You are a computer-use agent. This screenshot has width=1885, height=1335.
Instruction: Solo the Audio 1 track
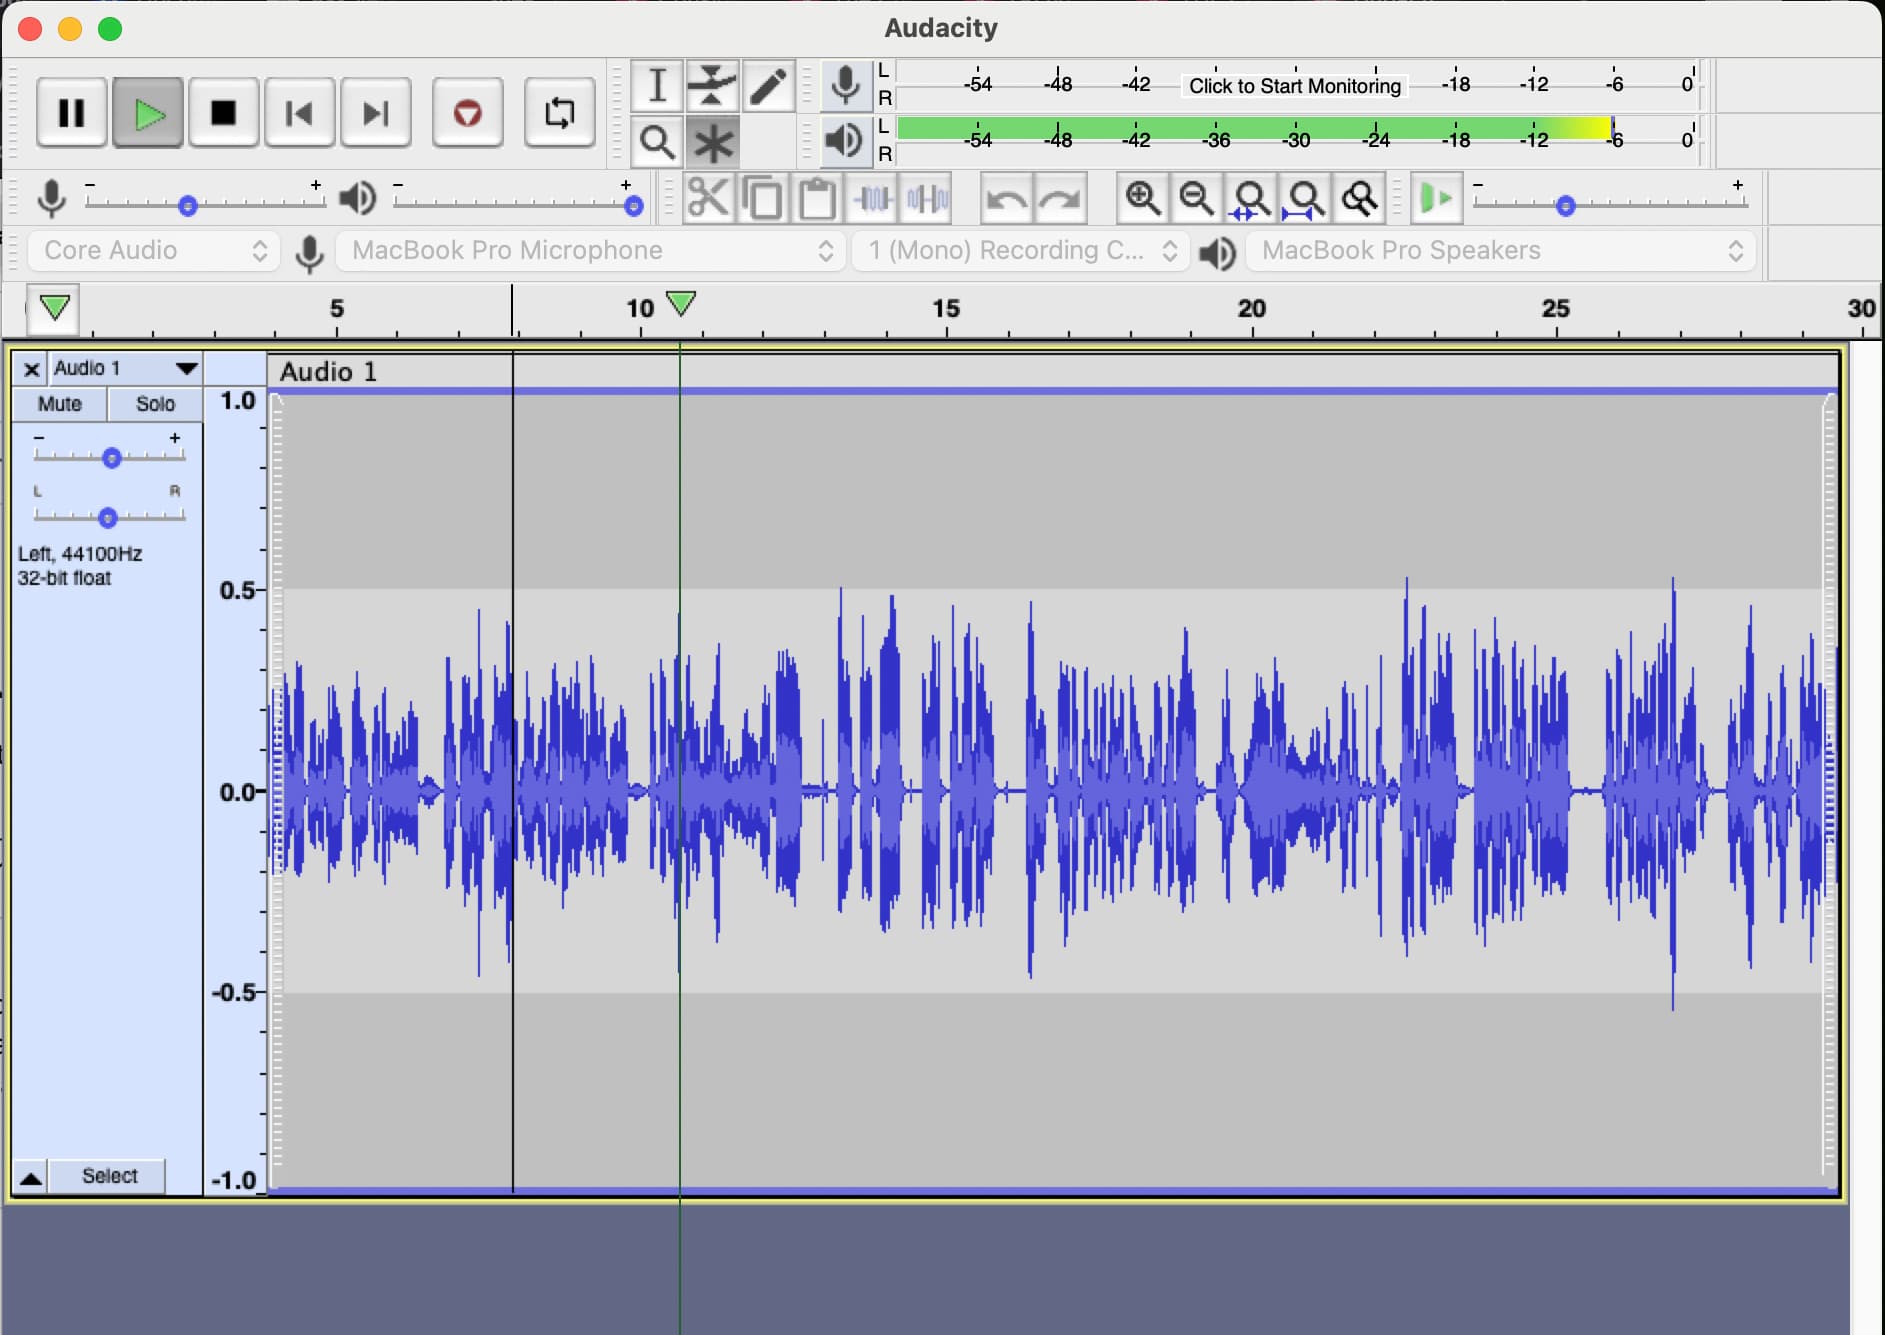155,404
